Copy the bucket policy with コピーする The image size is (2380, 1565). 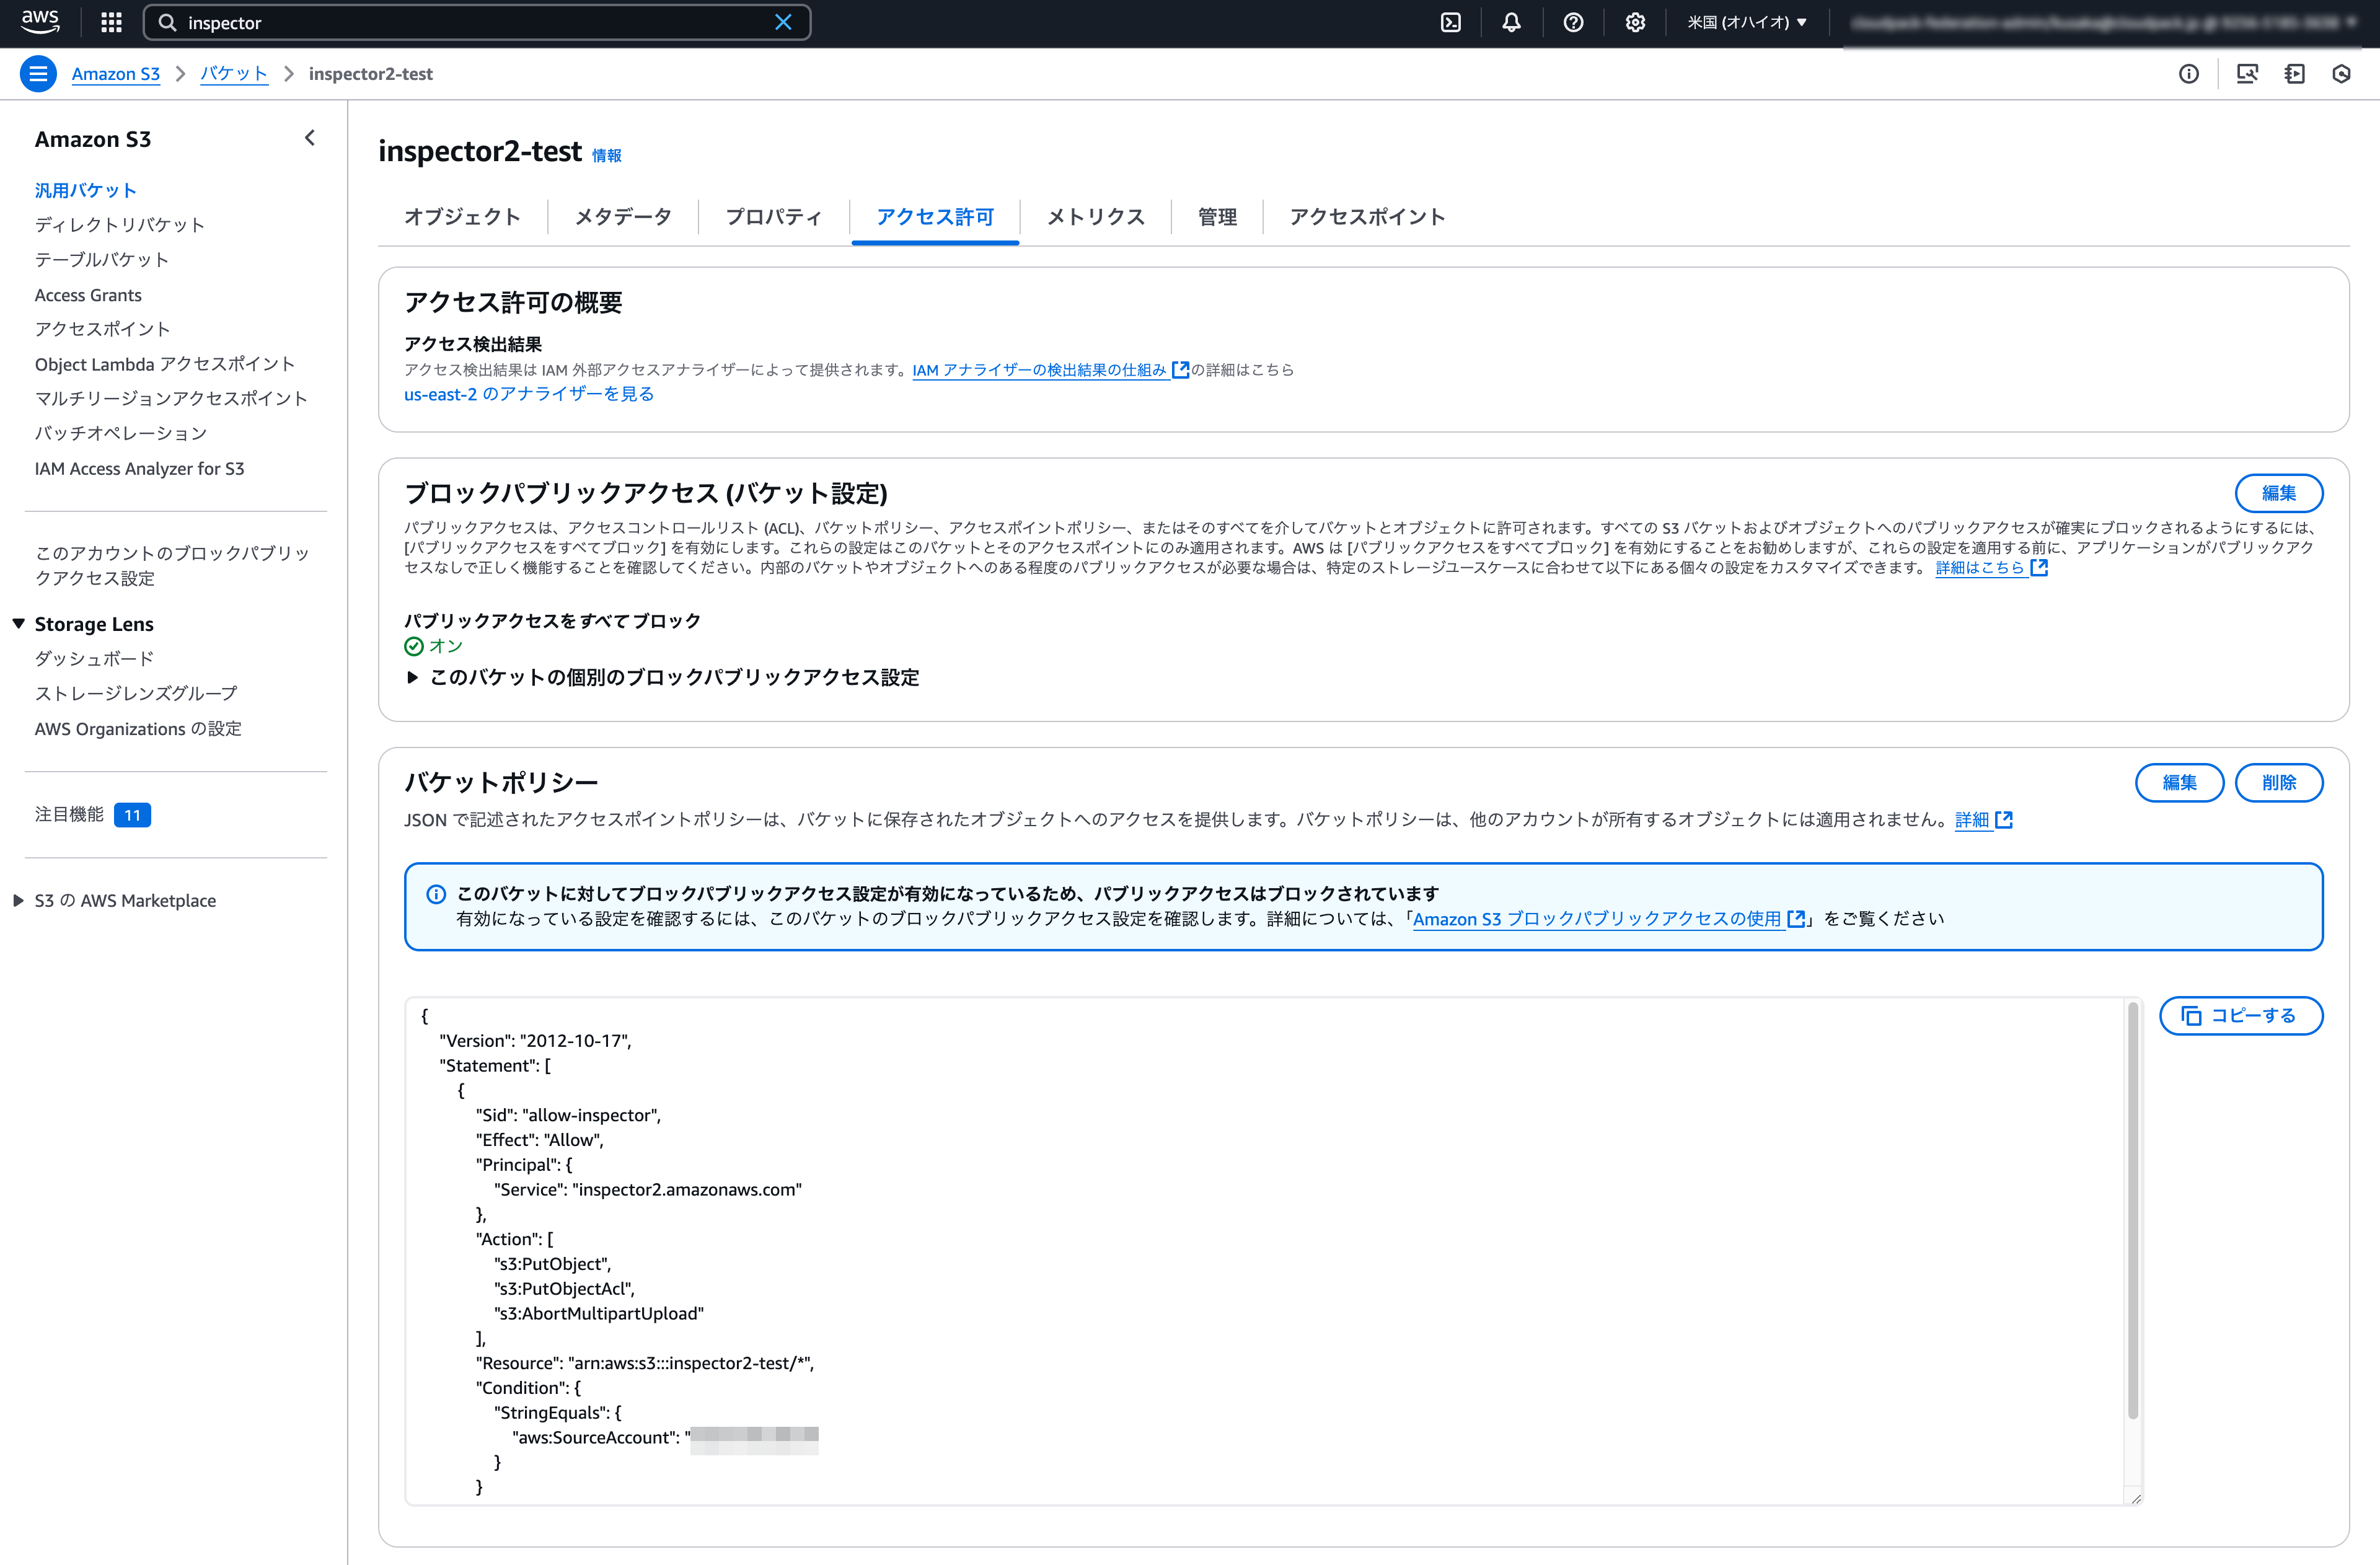pos(2241,1015)
